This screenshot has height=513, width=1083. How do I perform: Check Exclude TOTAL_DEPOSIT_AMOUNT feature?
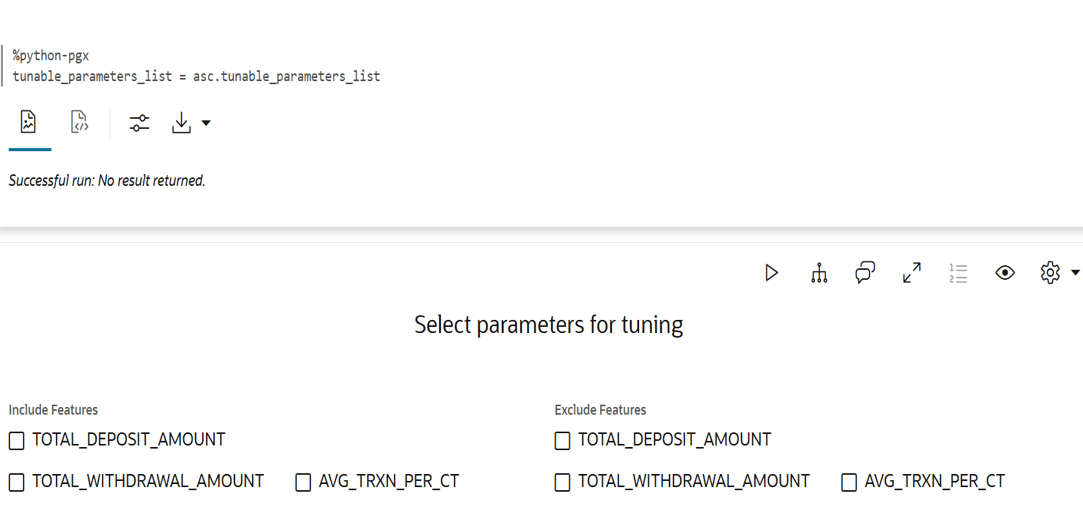[x=562, y=441]
